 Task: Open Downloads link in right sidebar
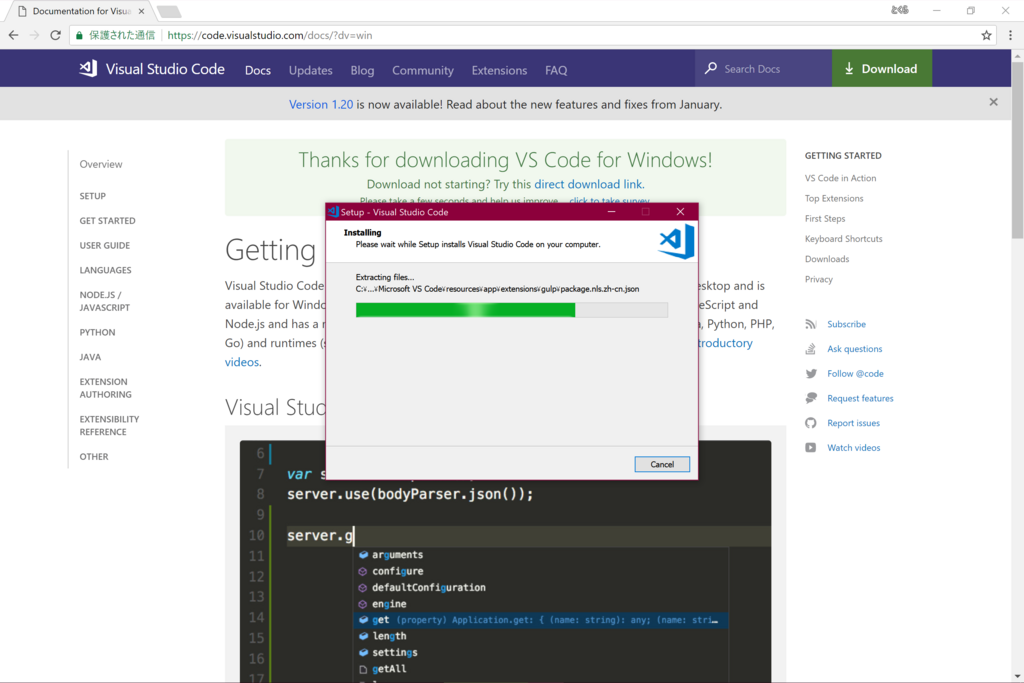tap(827, 259)
